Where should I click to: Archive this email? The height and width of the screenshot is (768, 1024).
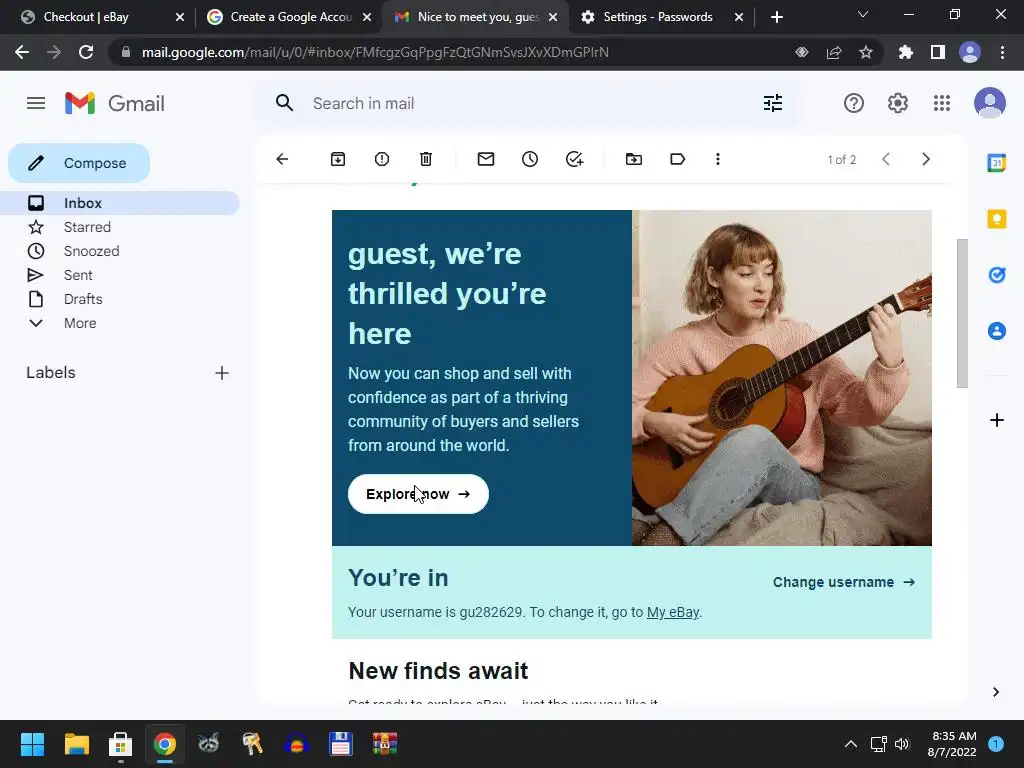click(338, 159)
